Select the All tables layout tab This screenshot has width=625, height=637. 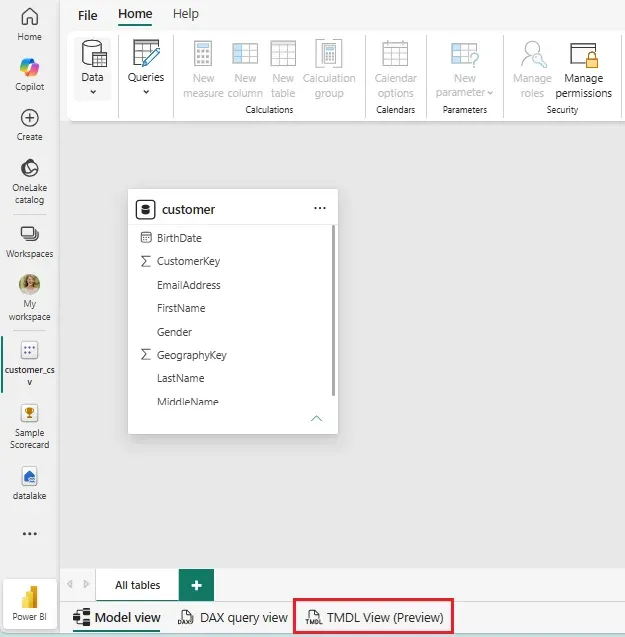click(137, 585)
